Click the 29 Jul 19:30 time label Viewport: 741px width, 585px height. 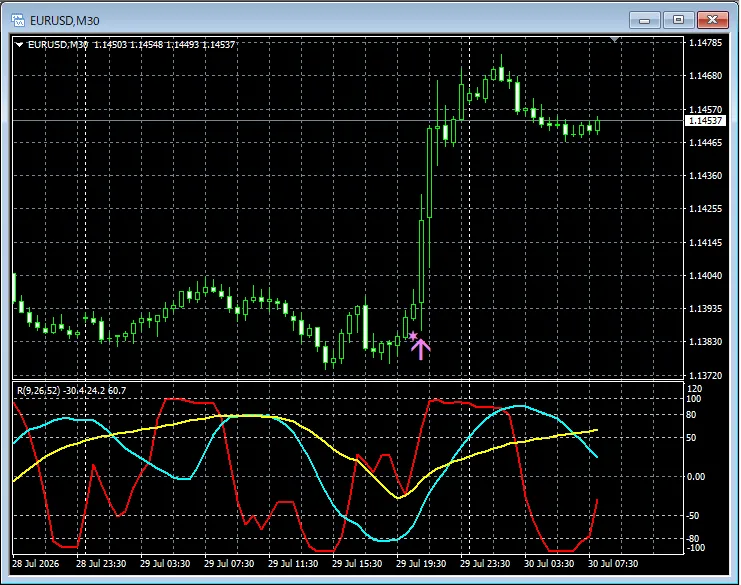click(421, 564)
